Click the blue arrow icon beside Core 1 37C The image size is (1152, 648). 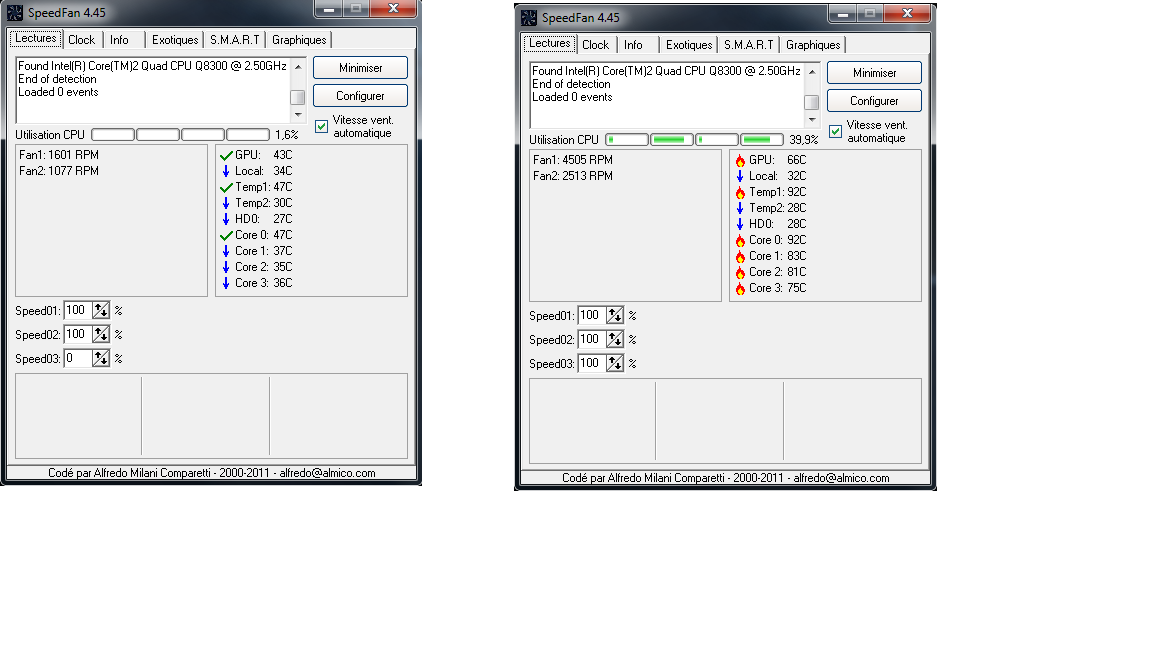[226, 251]
